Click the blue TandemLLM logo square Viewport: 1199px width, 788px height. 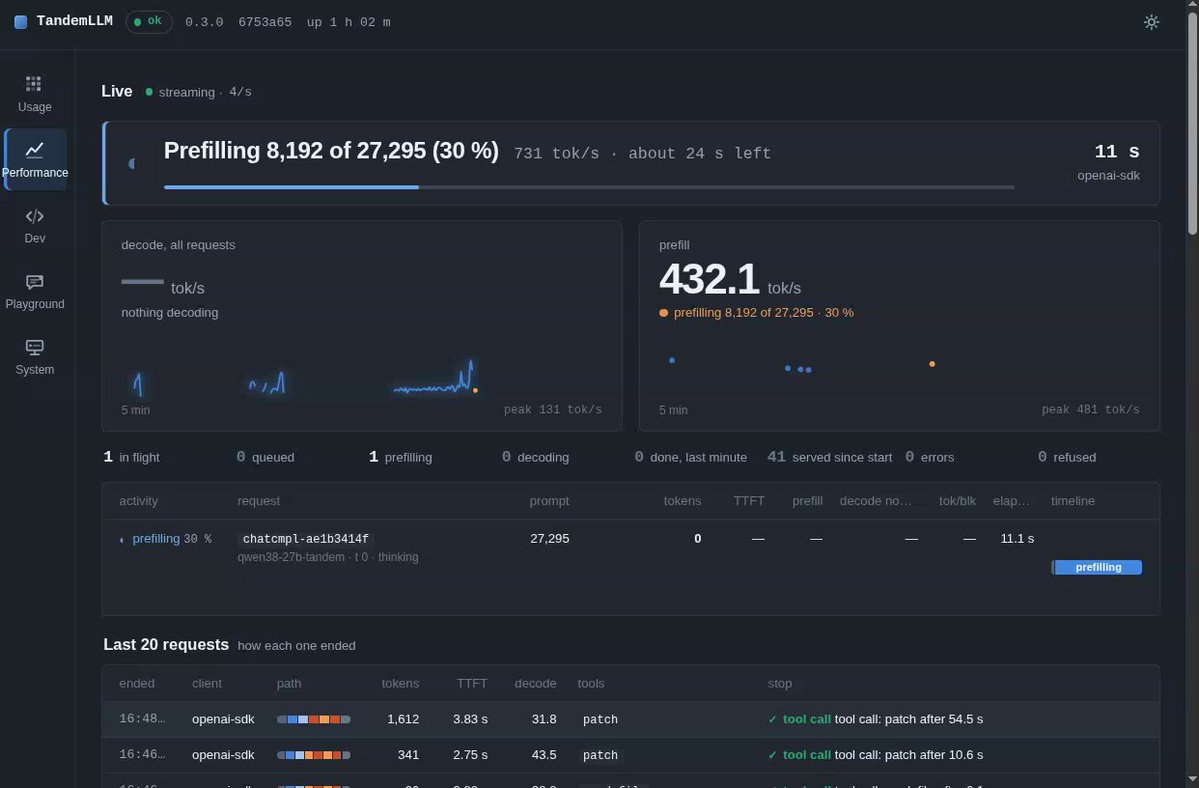(21, 22)
